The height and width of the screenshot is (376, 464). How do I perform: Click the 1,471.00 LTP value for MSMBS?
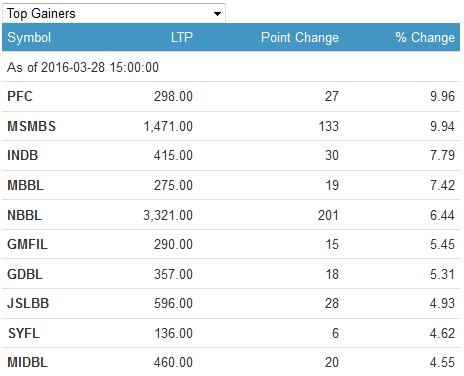tap(168, 127)
